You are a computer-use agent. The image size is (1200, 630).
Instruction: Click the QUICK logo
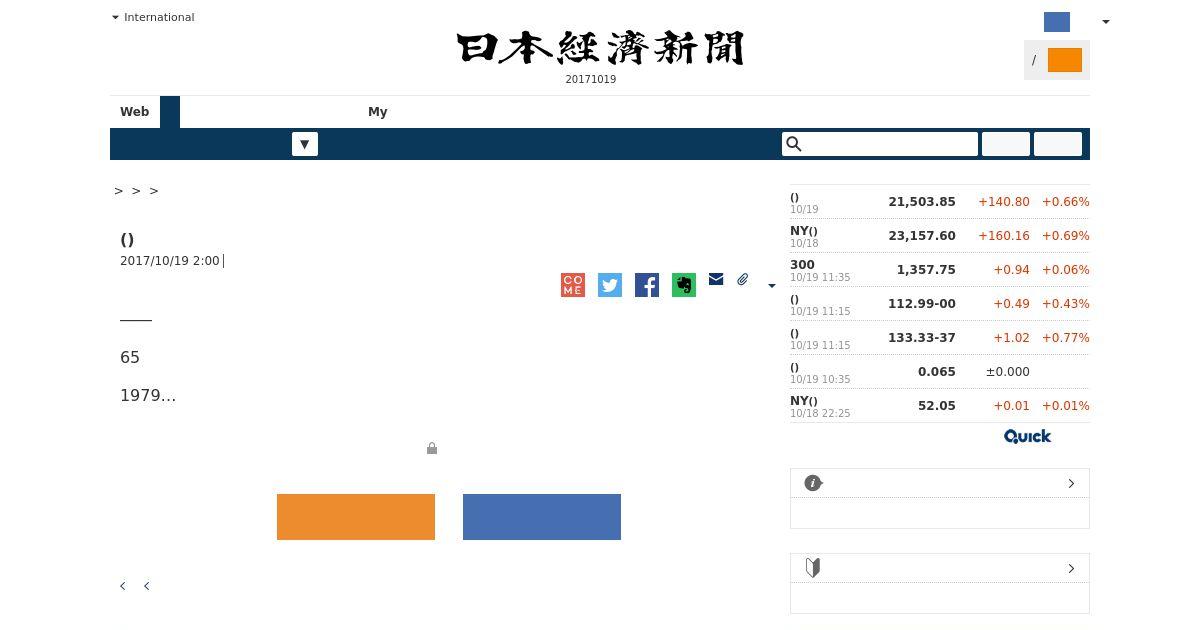(x=1027, y=437)
